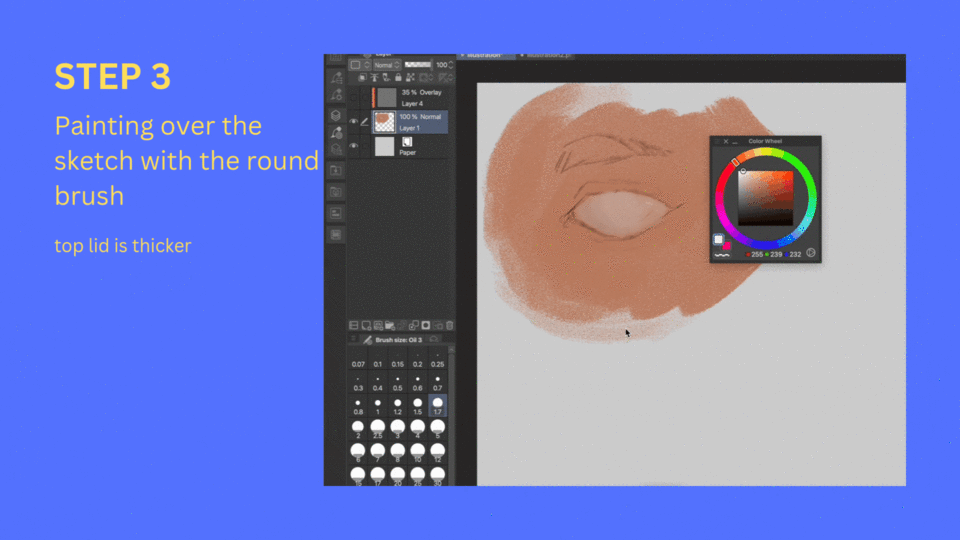
Task: Create a new raster layer icon
Action: (366, 325)
